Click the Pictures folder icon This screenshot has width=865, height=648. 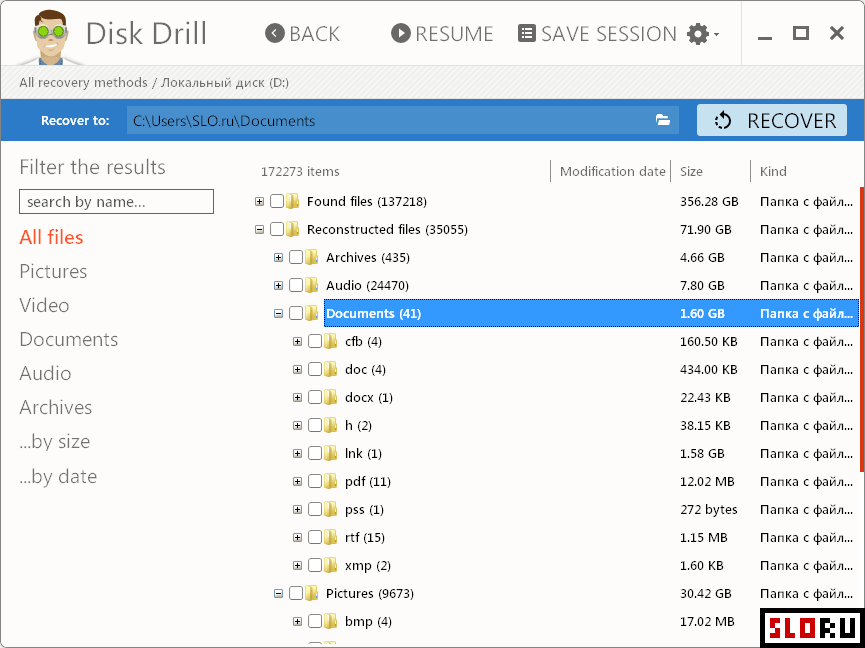(x=312, y=593)
